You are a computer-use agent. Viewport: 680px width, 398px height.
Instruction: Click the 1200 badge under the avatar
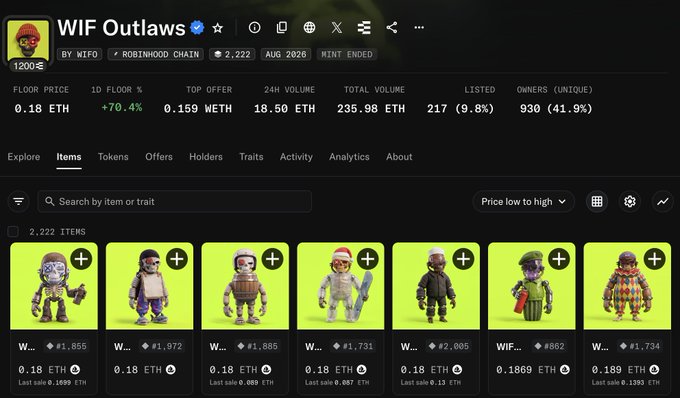pos(28,66)
